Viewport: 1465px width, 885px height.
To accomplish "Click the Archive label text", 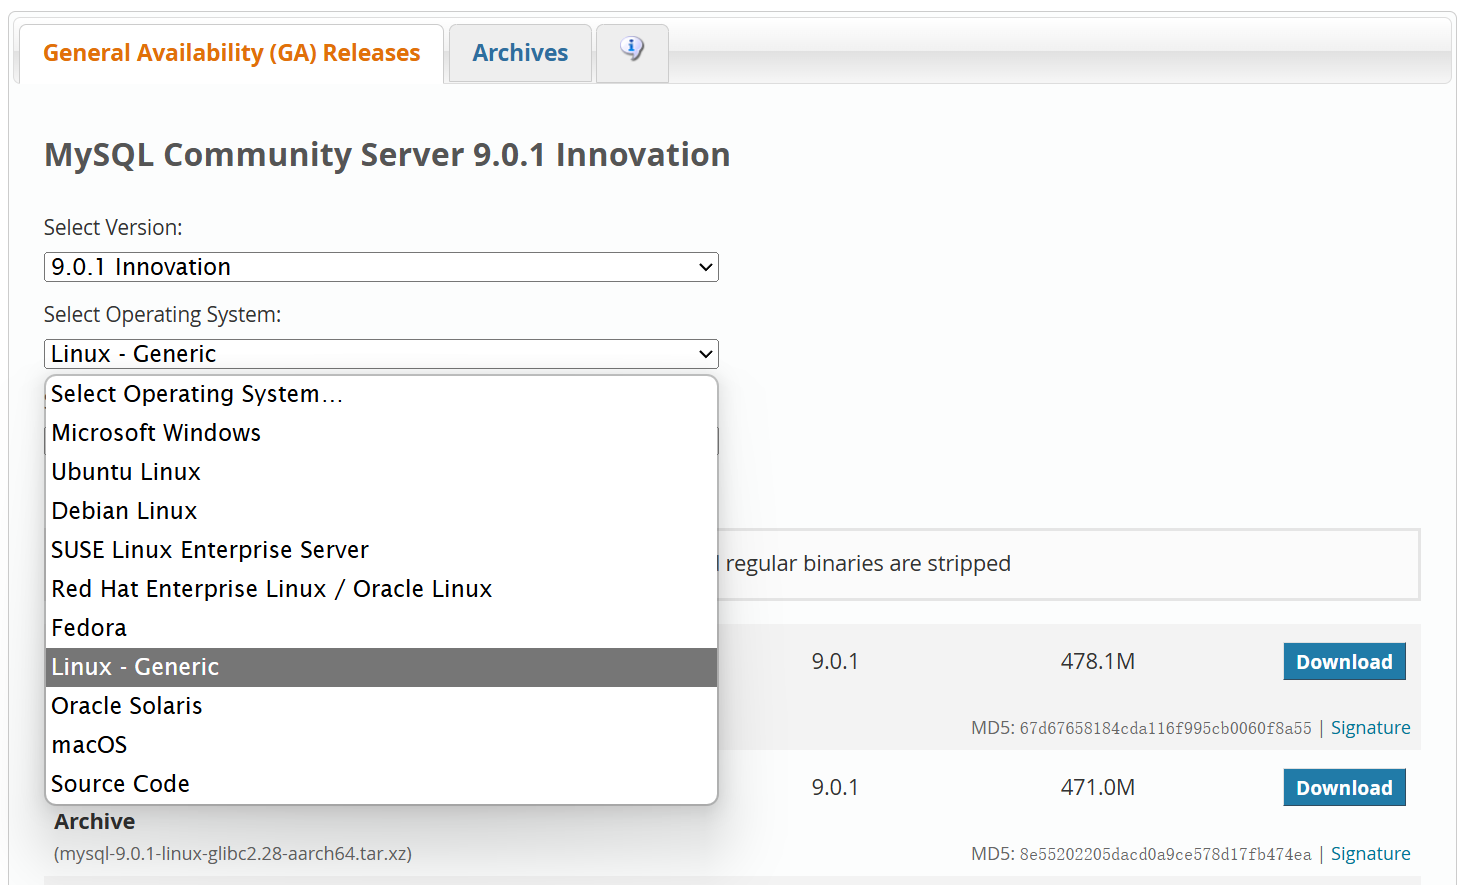I will click(x=95, y=822).
